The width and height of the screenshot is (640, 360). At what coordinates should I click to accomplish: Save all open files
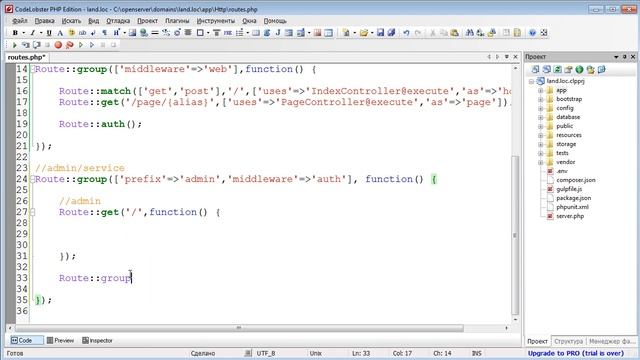pos(391,33)
